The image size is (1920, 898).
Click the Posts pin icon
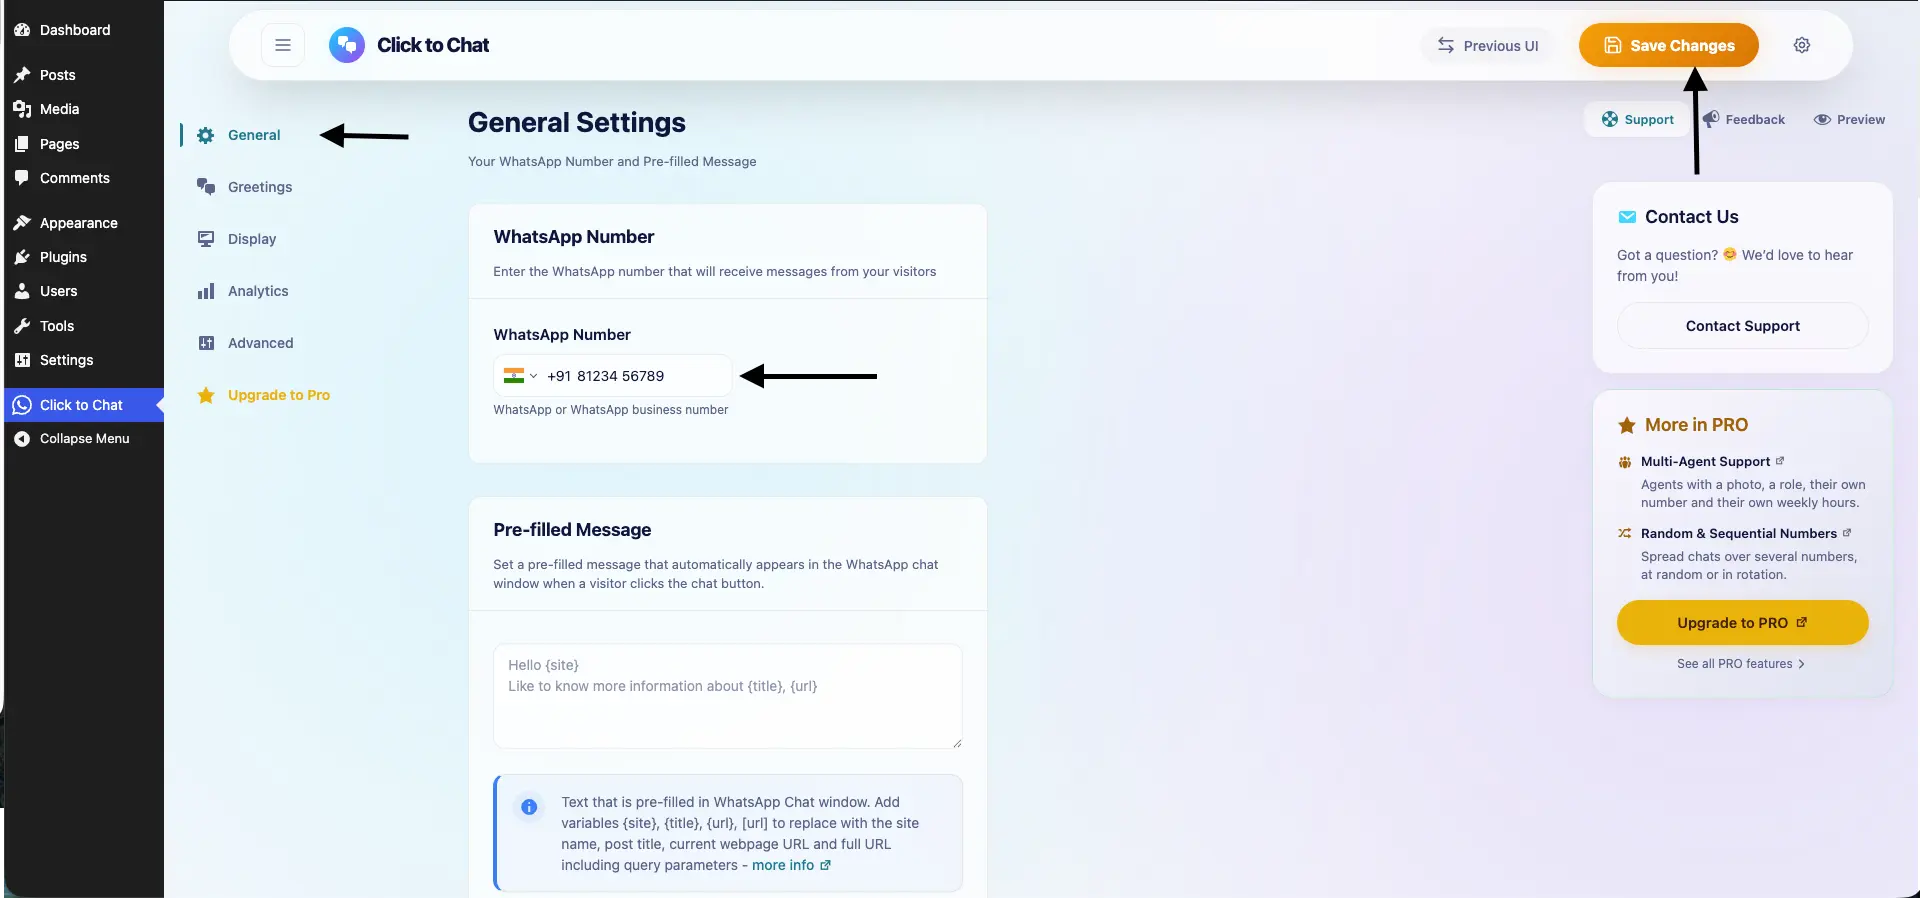22,75
